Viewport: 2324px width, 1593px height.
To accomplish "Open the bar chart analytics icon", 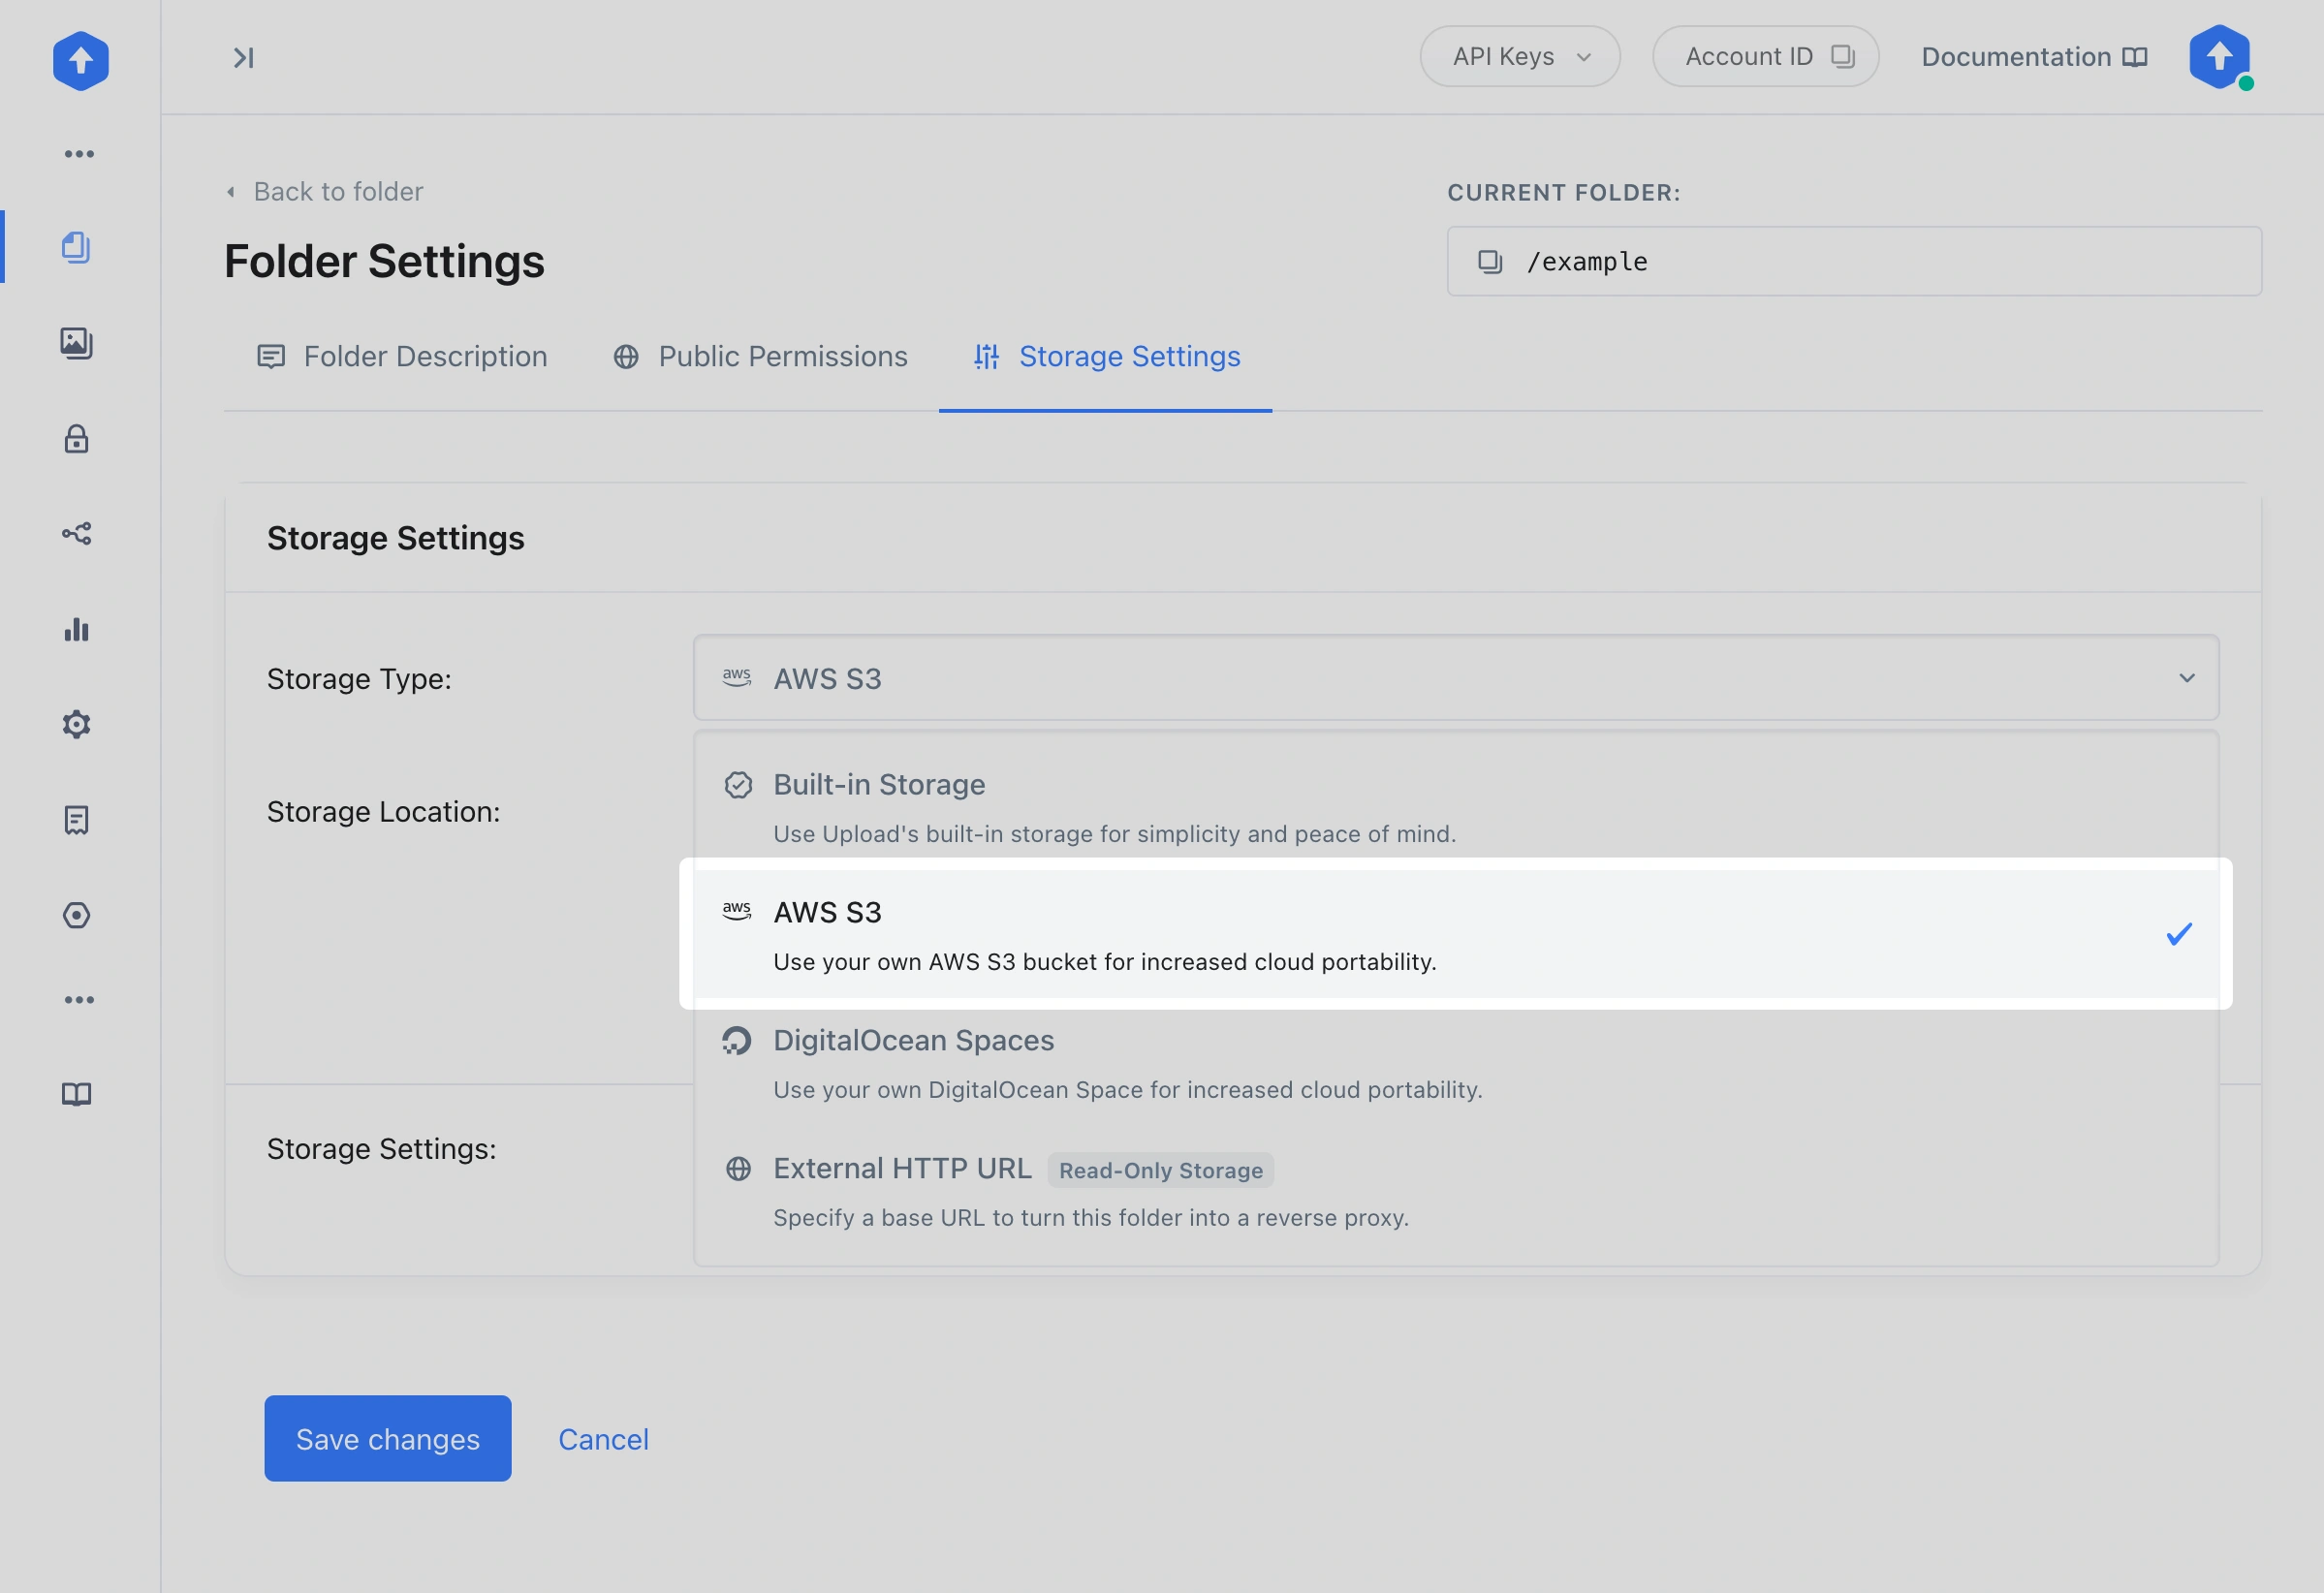I will coord(76,629).
